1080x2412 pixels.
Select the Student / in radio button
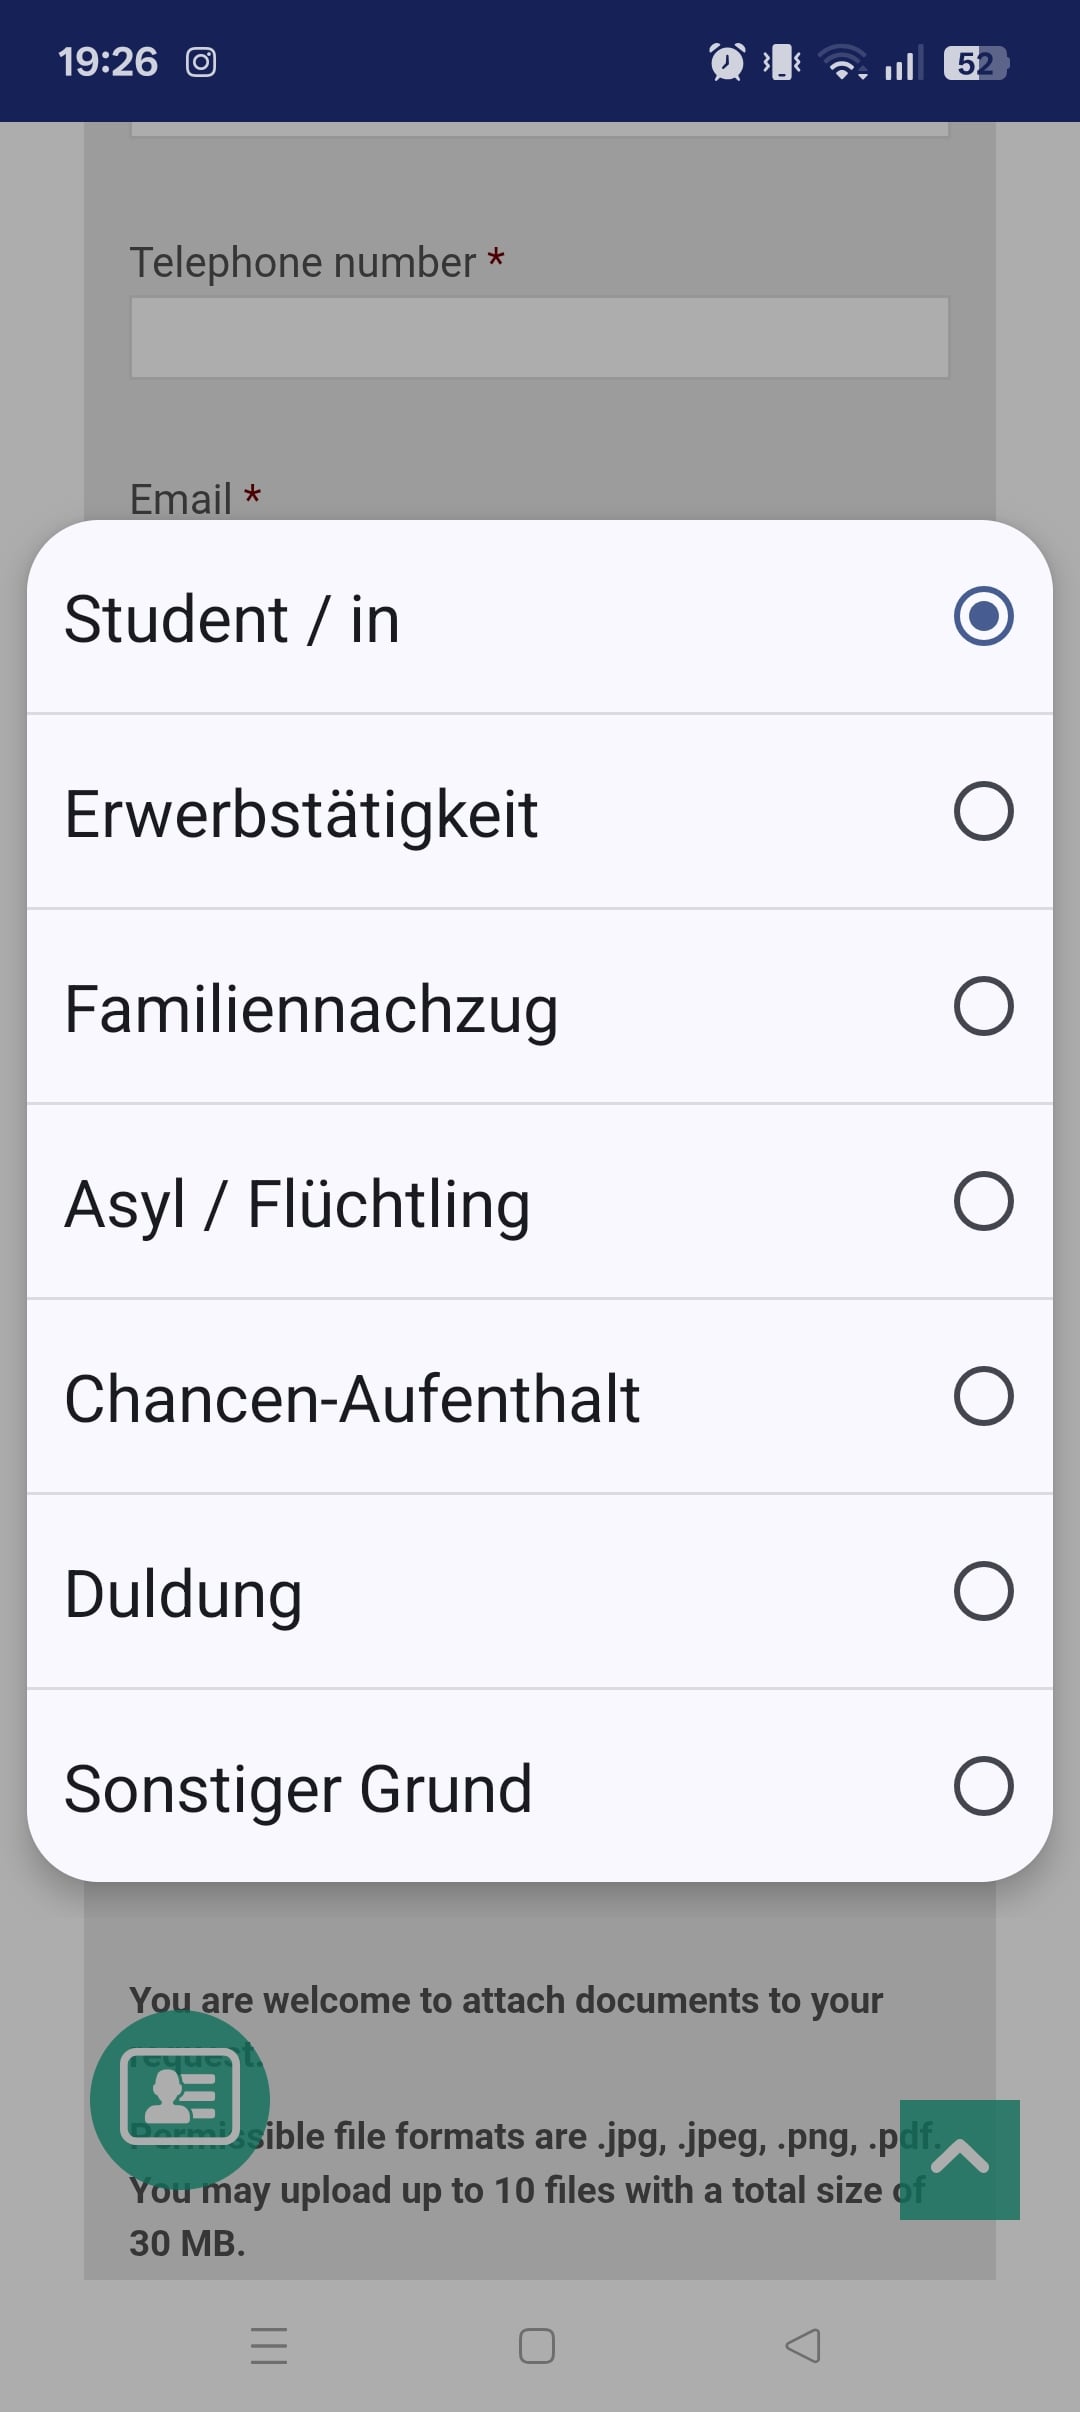983,616
